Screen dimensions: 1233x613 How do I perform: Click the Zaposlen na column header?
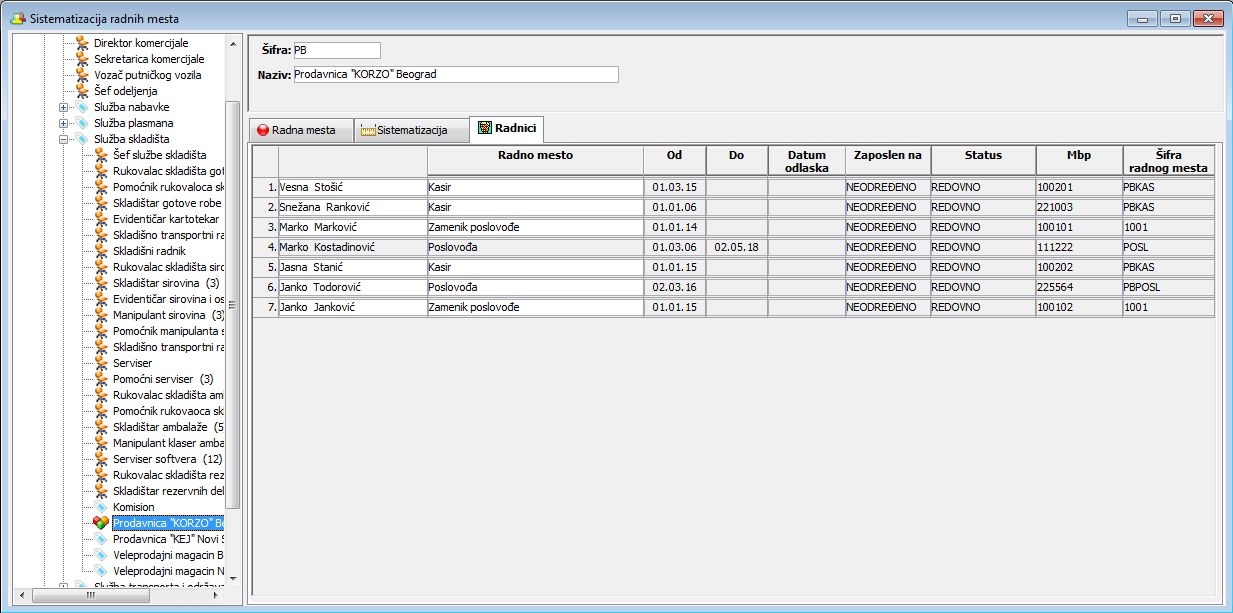[888, 161]
